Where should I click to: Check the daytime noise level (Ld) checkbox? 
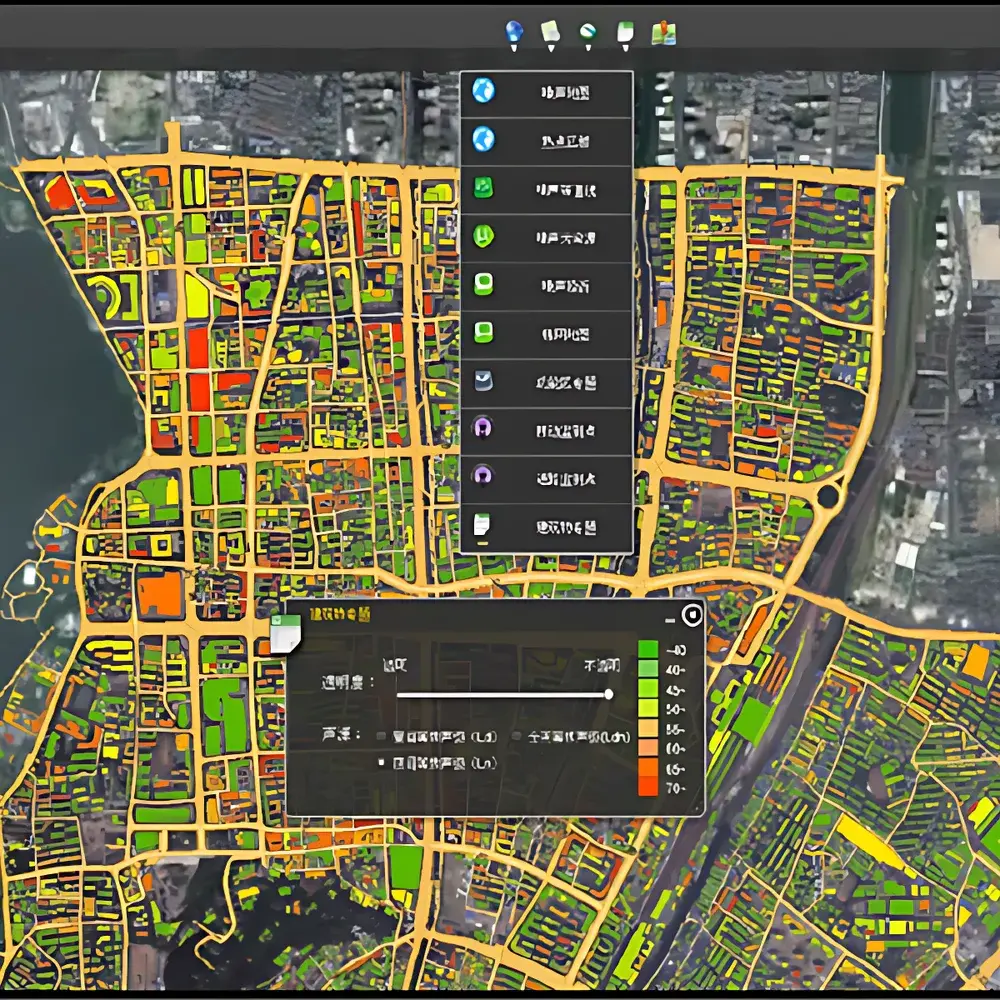[381, 735]
